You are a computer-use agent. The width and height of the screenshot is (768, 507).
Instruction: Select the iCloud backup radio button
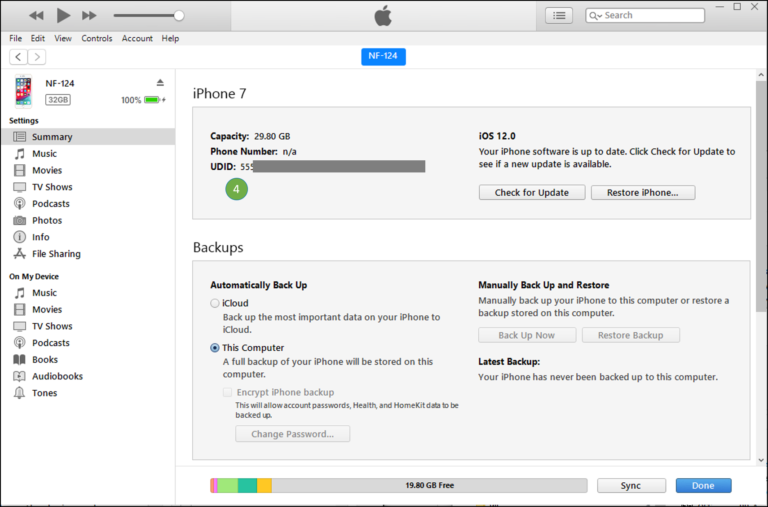click(215, 303)
